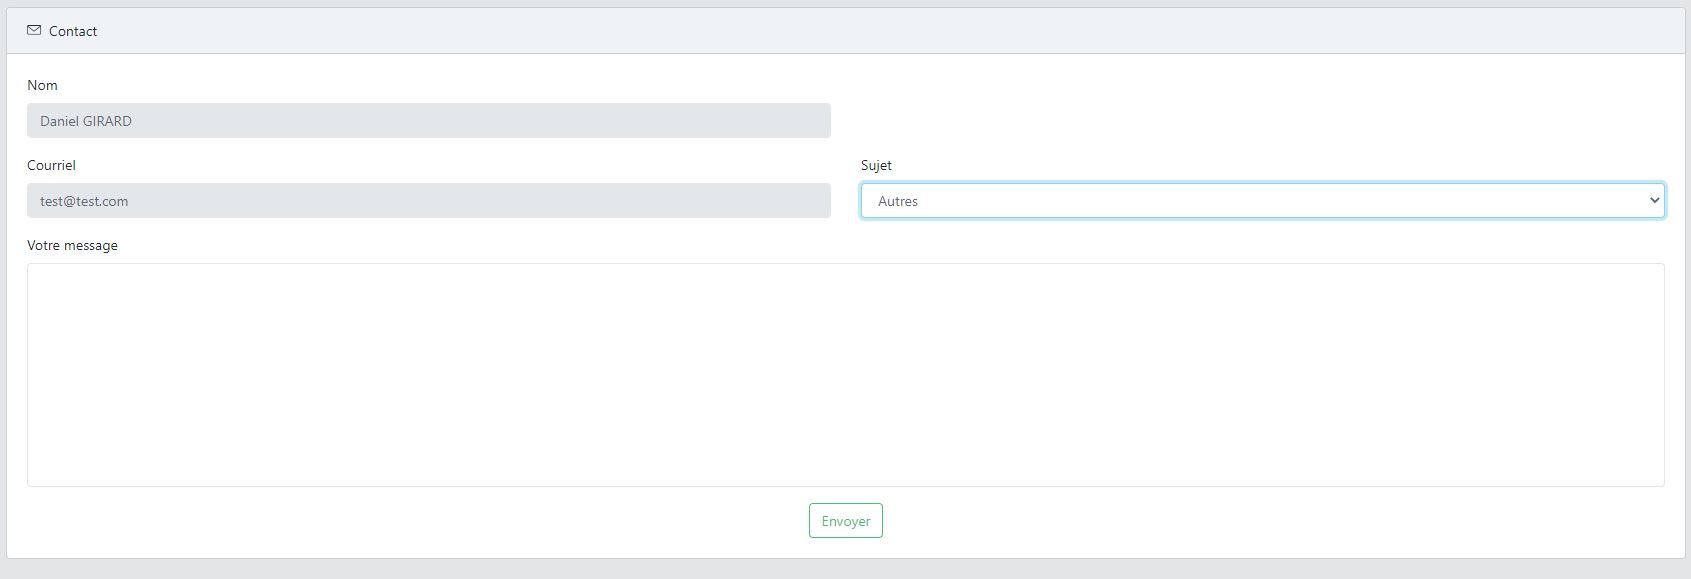Open the Sujet dropdown list
The width and height of the screenshot is (1691, 579).
click(x=1263, y=201)
